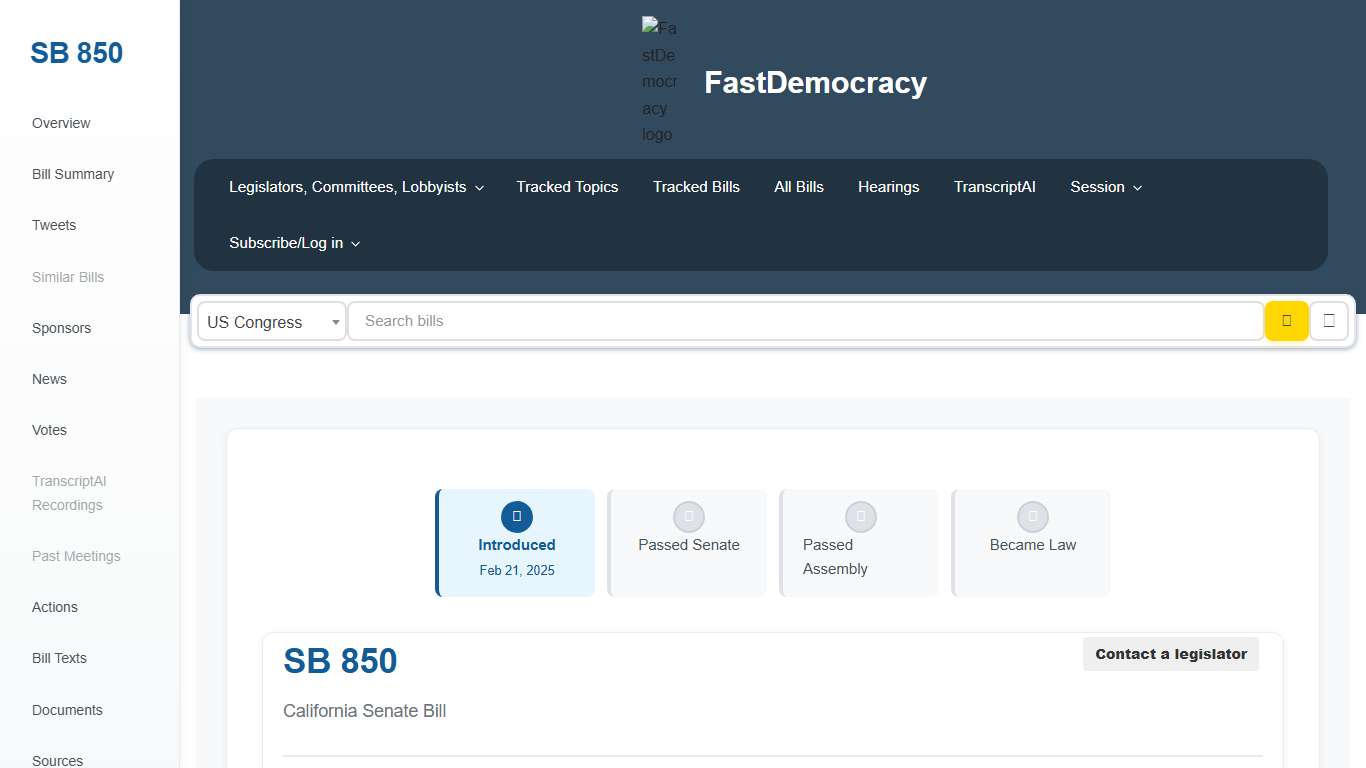Click the Passed Assembly status circle icon

pyautogui.click(x=860, y=517)
